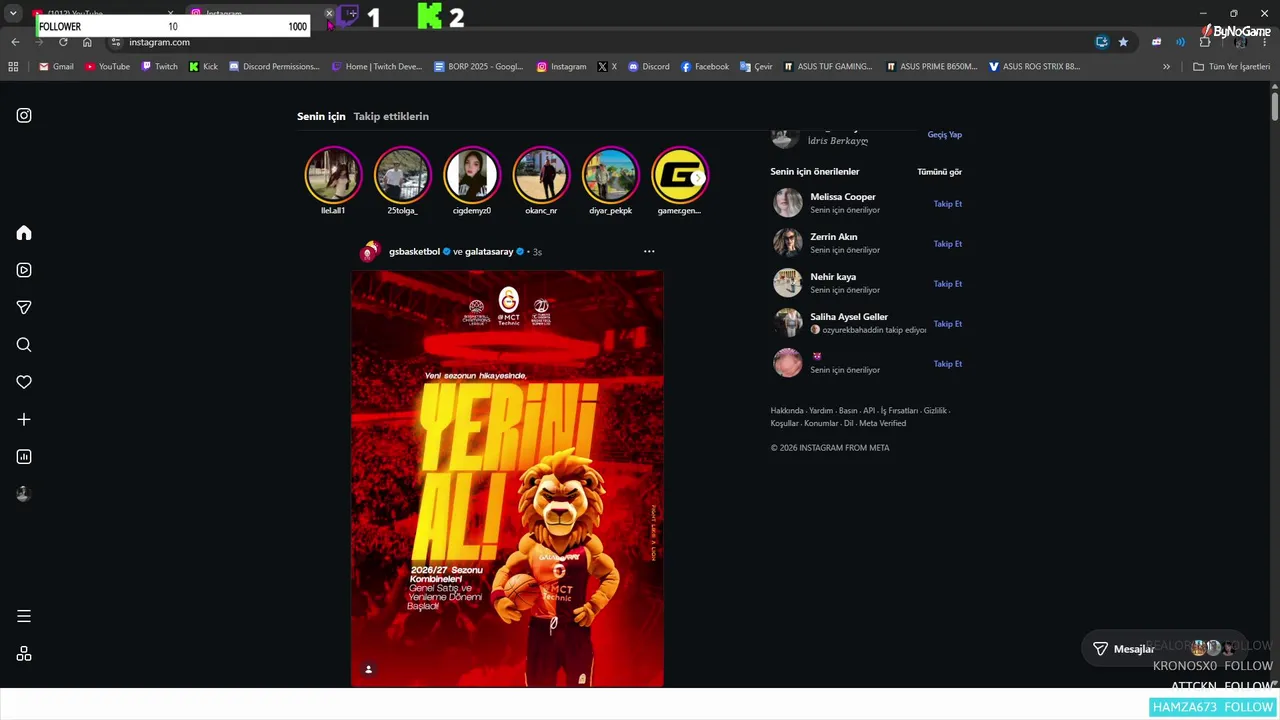
Task: Open the Hakkında footer link
Action: 787,411
